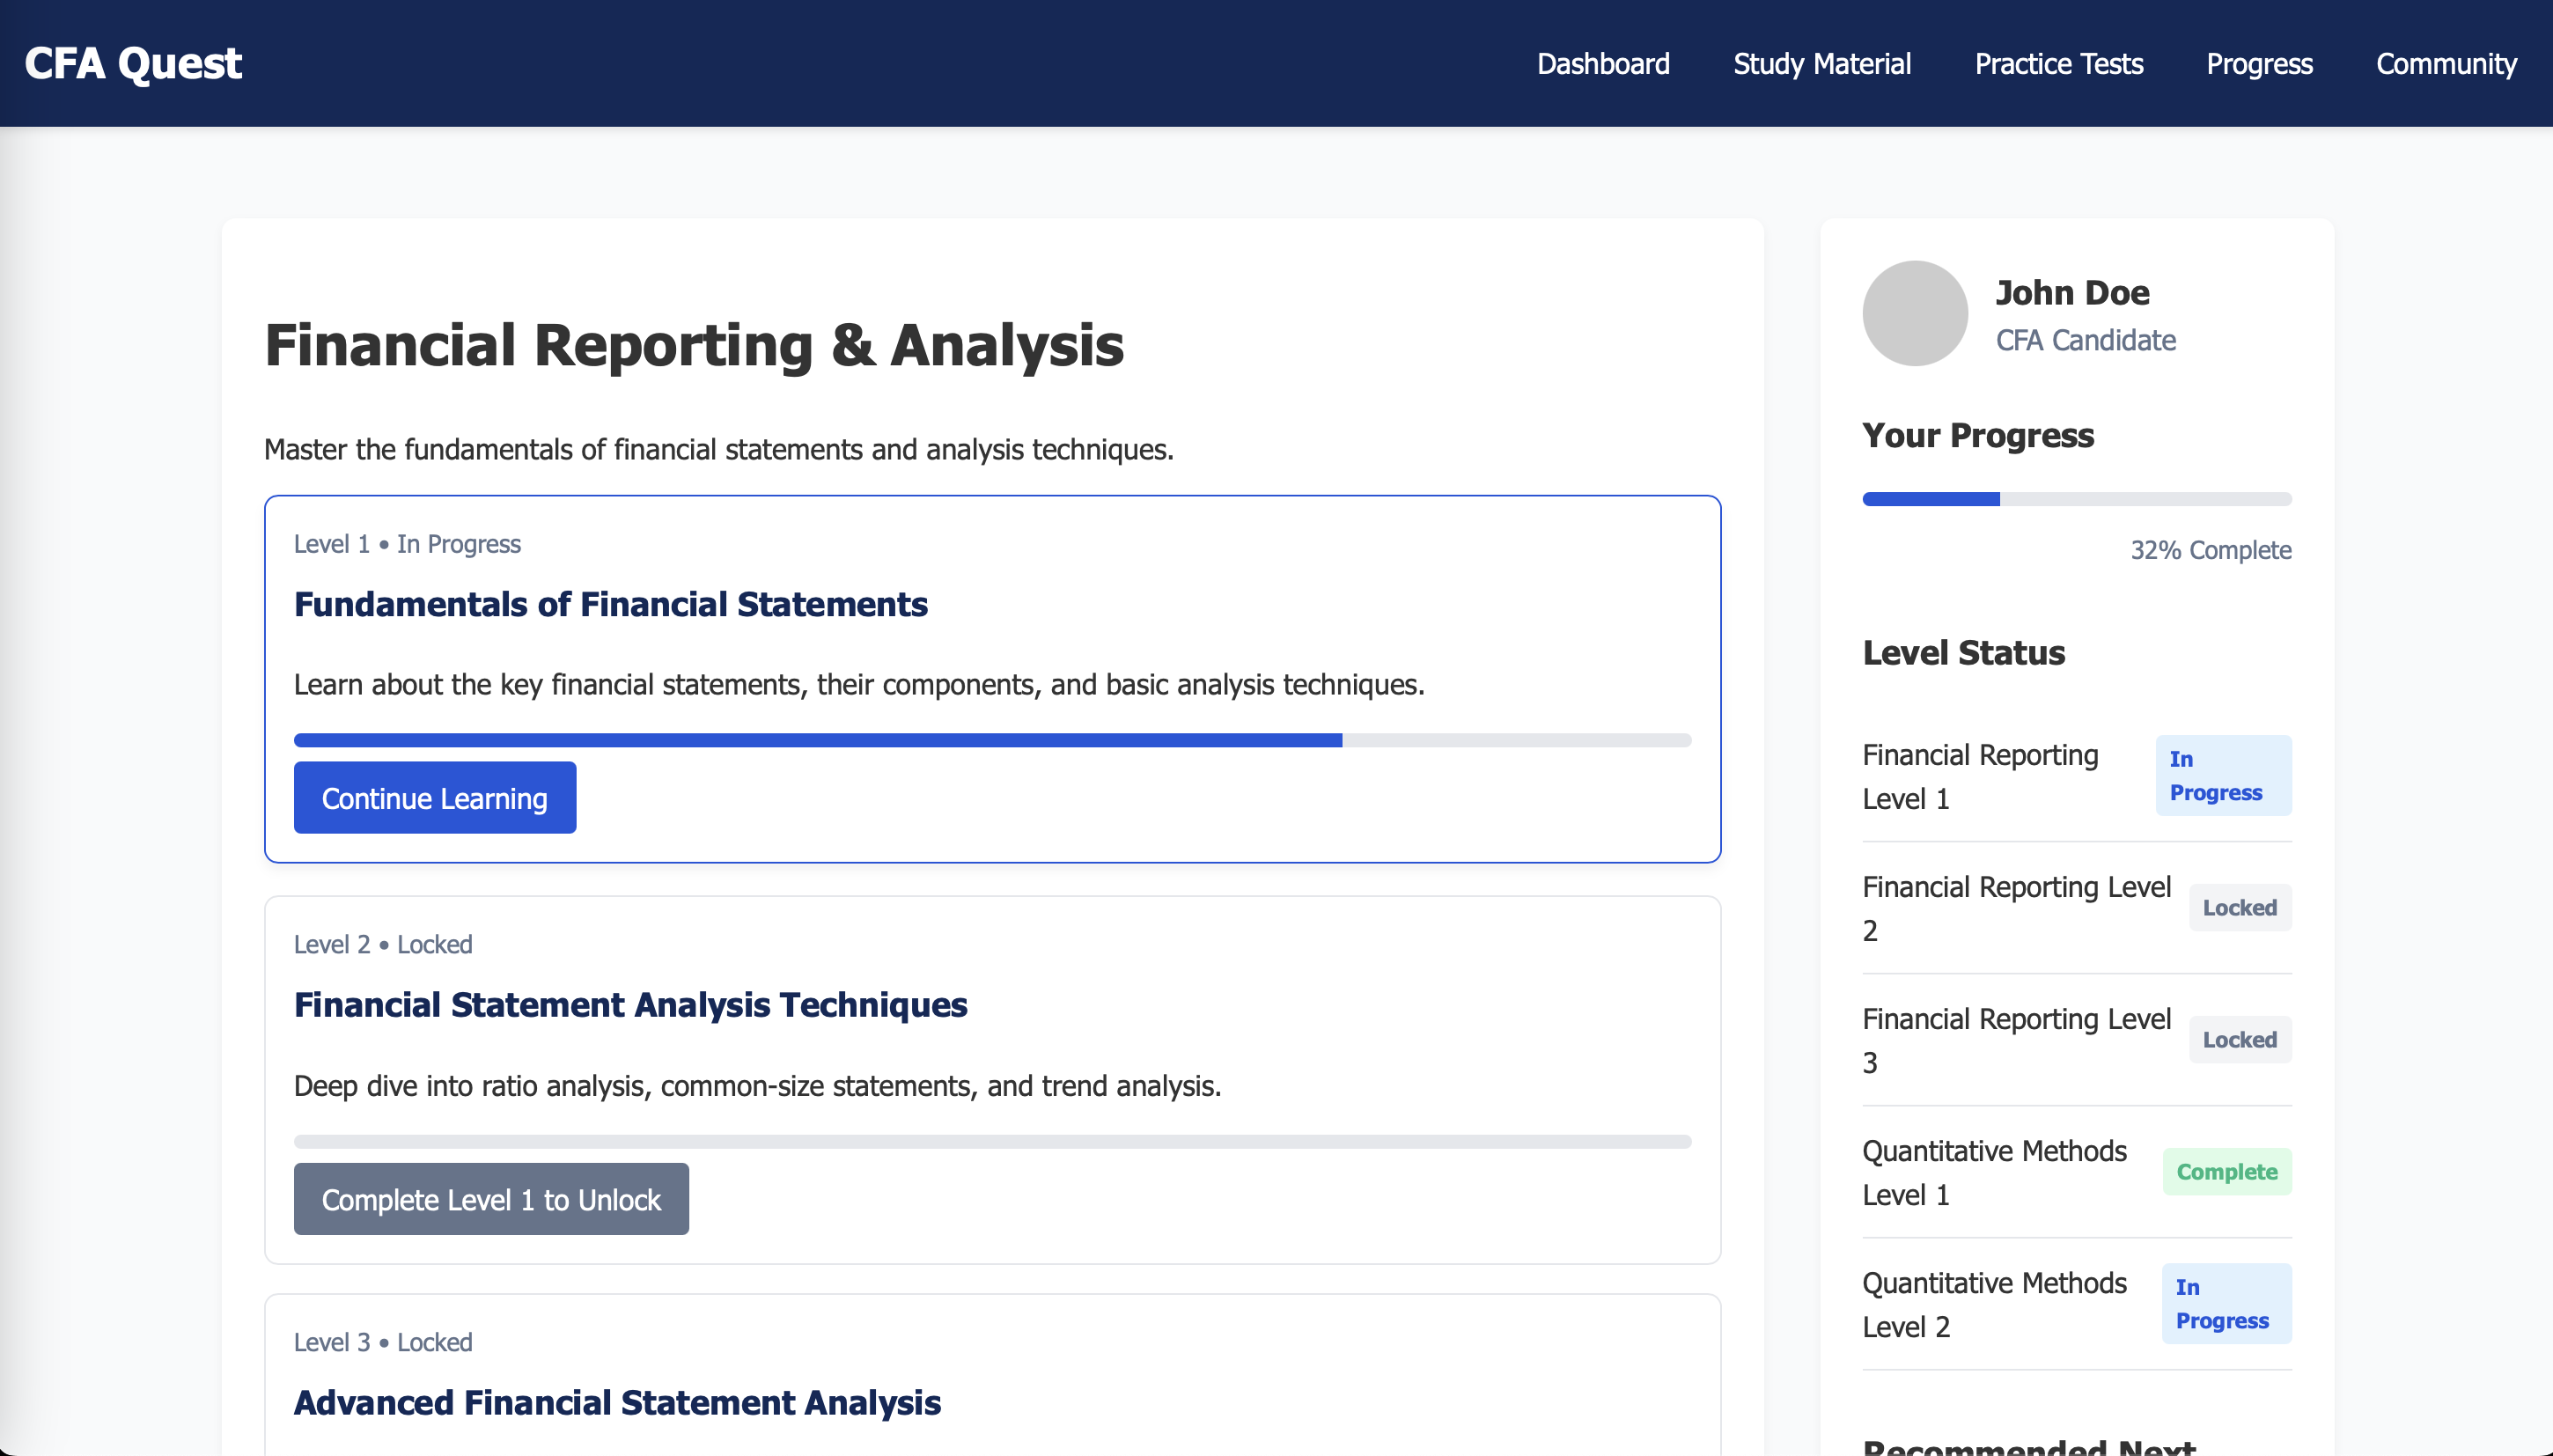Click the Level Status heading
The width and height of the screenshot is (2553, 1456).
(x=1963, y=652)
